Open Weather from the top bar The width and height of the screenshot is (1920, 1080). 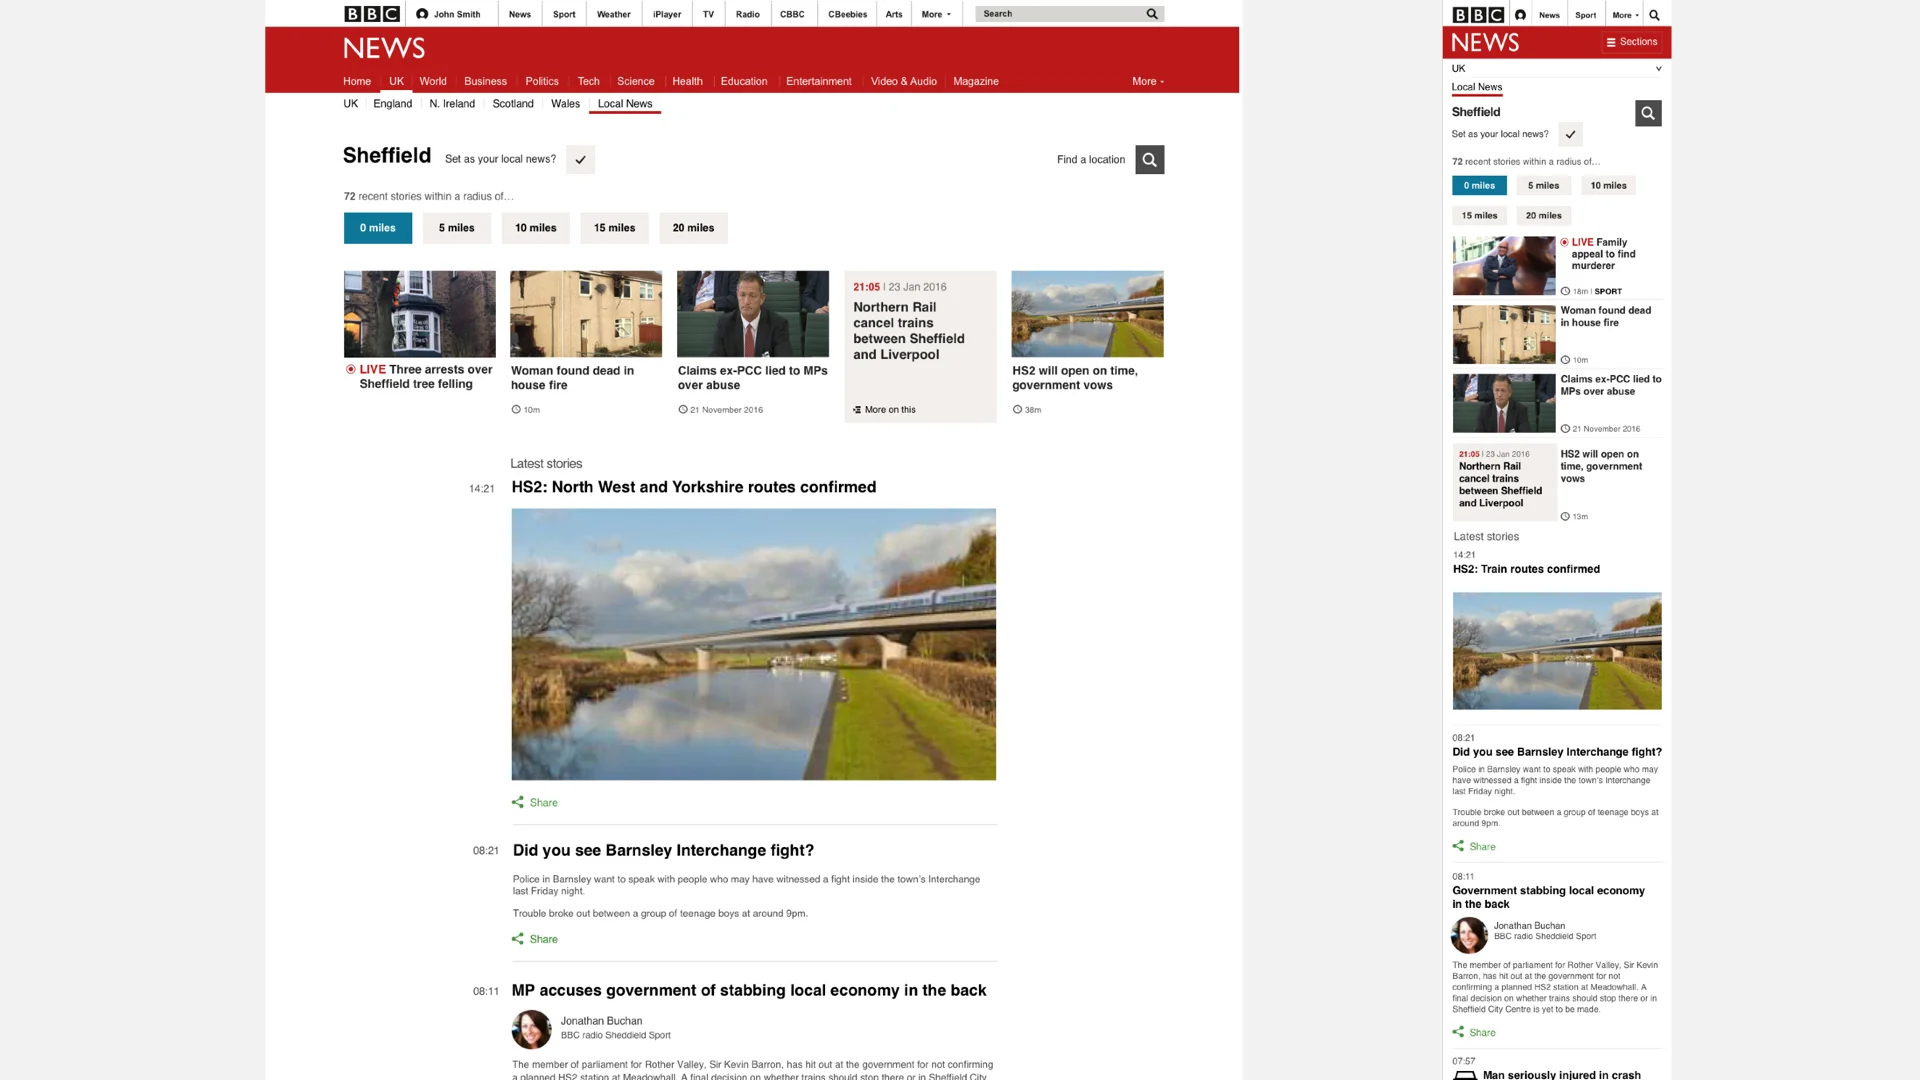614,14
